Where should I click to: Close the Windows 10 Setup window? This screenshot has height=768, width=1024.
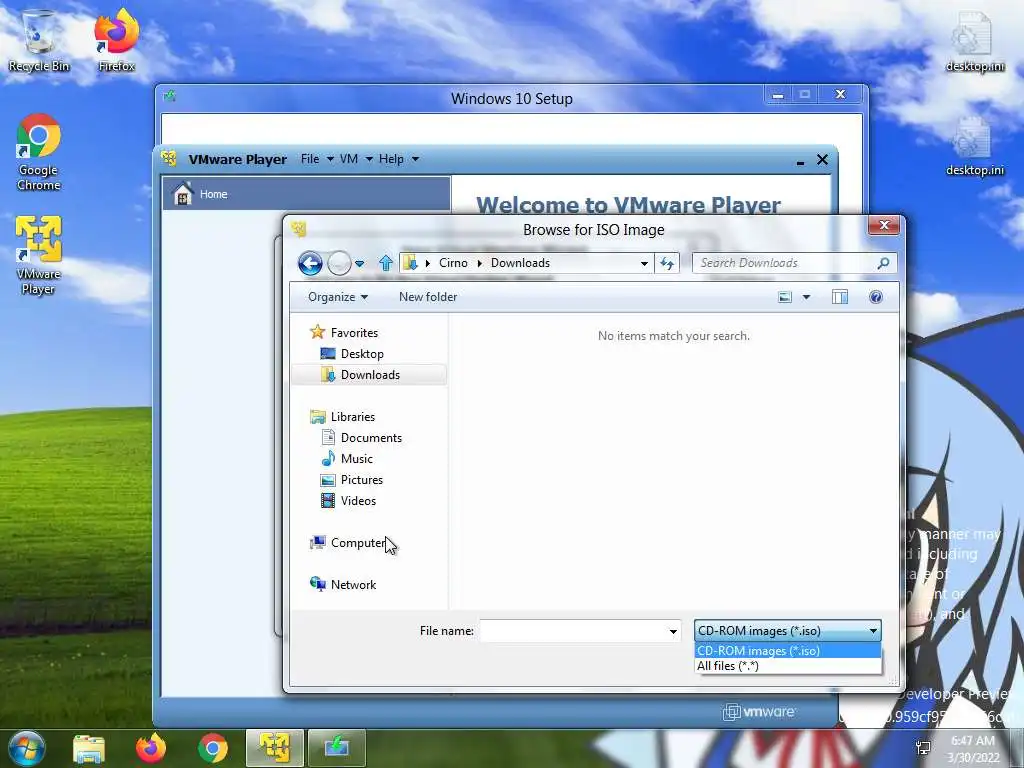[x=840, y=95]
